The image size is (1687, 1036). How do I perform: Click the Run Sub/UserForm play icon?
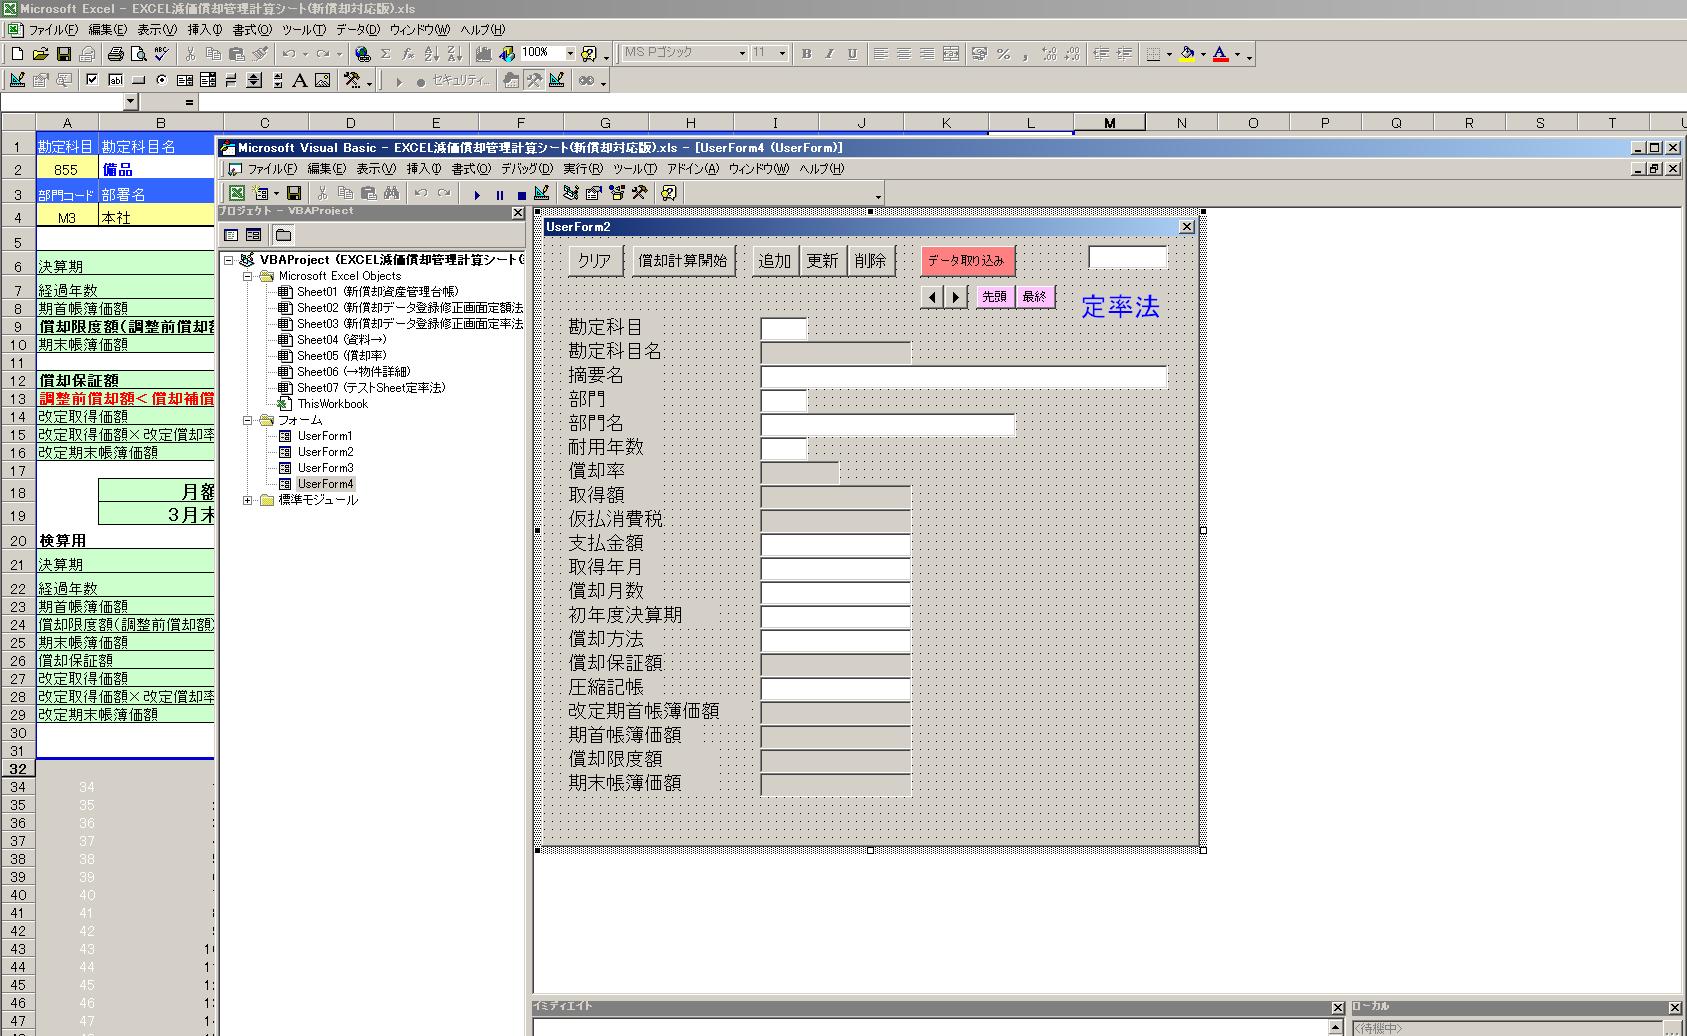[x=477, y=194]
